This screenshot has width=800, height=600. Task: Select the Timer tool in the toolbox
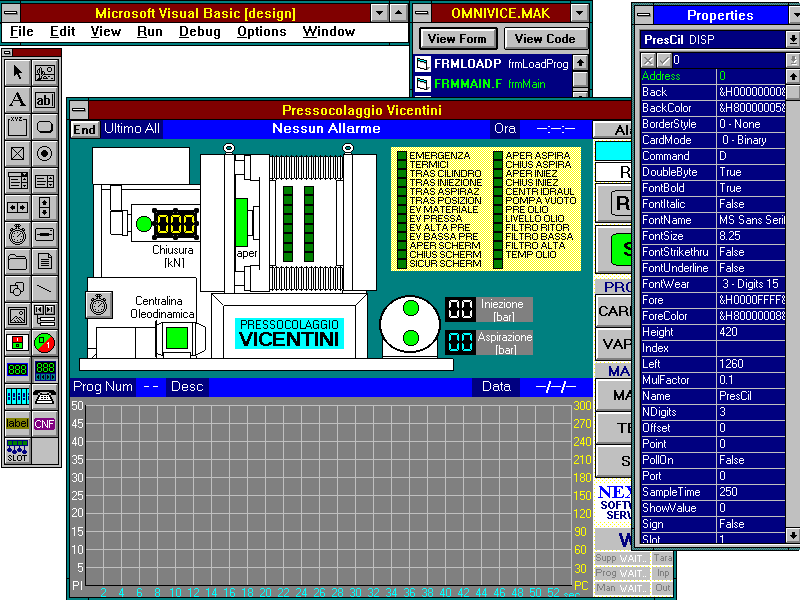point(17,235)
